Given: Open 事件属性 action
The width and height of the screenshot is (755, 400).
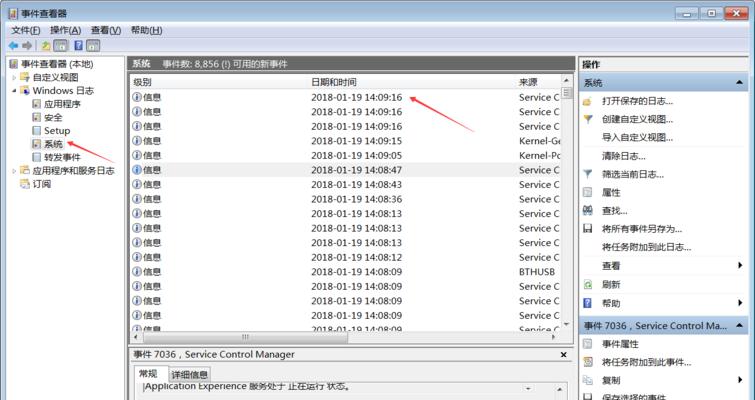Looking at the screenshot, I should pyautogui.click(x=620, y=344).
